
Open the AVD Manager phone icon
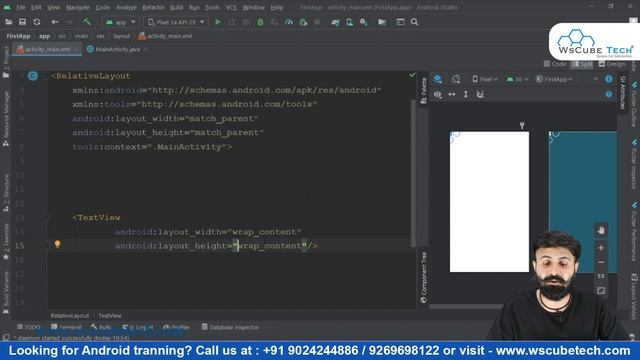click(x=349, y=22)
